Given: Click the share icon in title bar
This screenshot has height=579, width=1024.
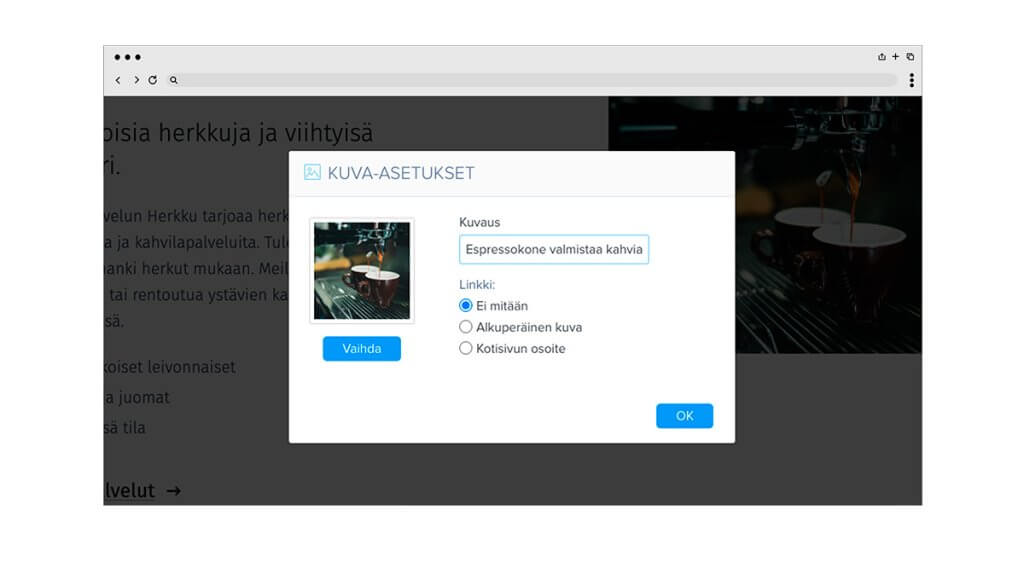Looking at the screenshot, I should (x=882, y=57).
